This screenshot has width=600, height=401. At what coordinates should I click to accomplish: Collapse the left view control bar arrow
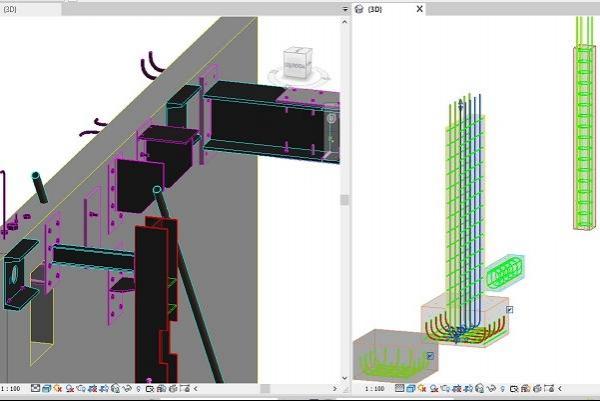(194, 388)
